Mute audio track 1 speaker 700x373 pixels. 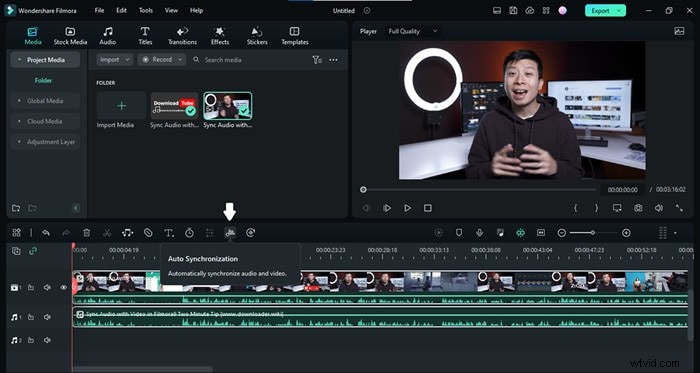click(47, 317)
